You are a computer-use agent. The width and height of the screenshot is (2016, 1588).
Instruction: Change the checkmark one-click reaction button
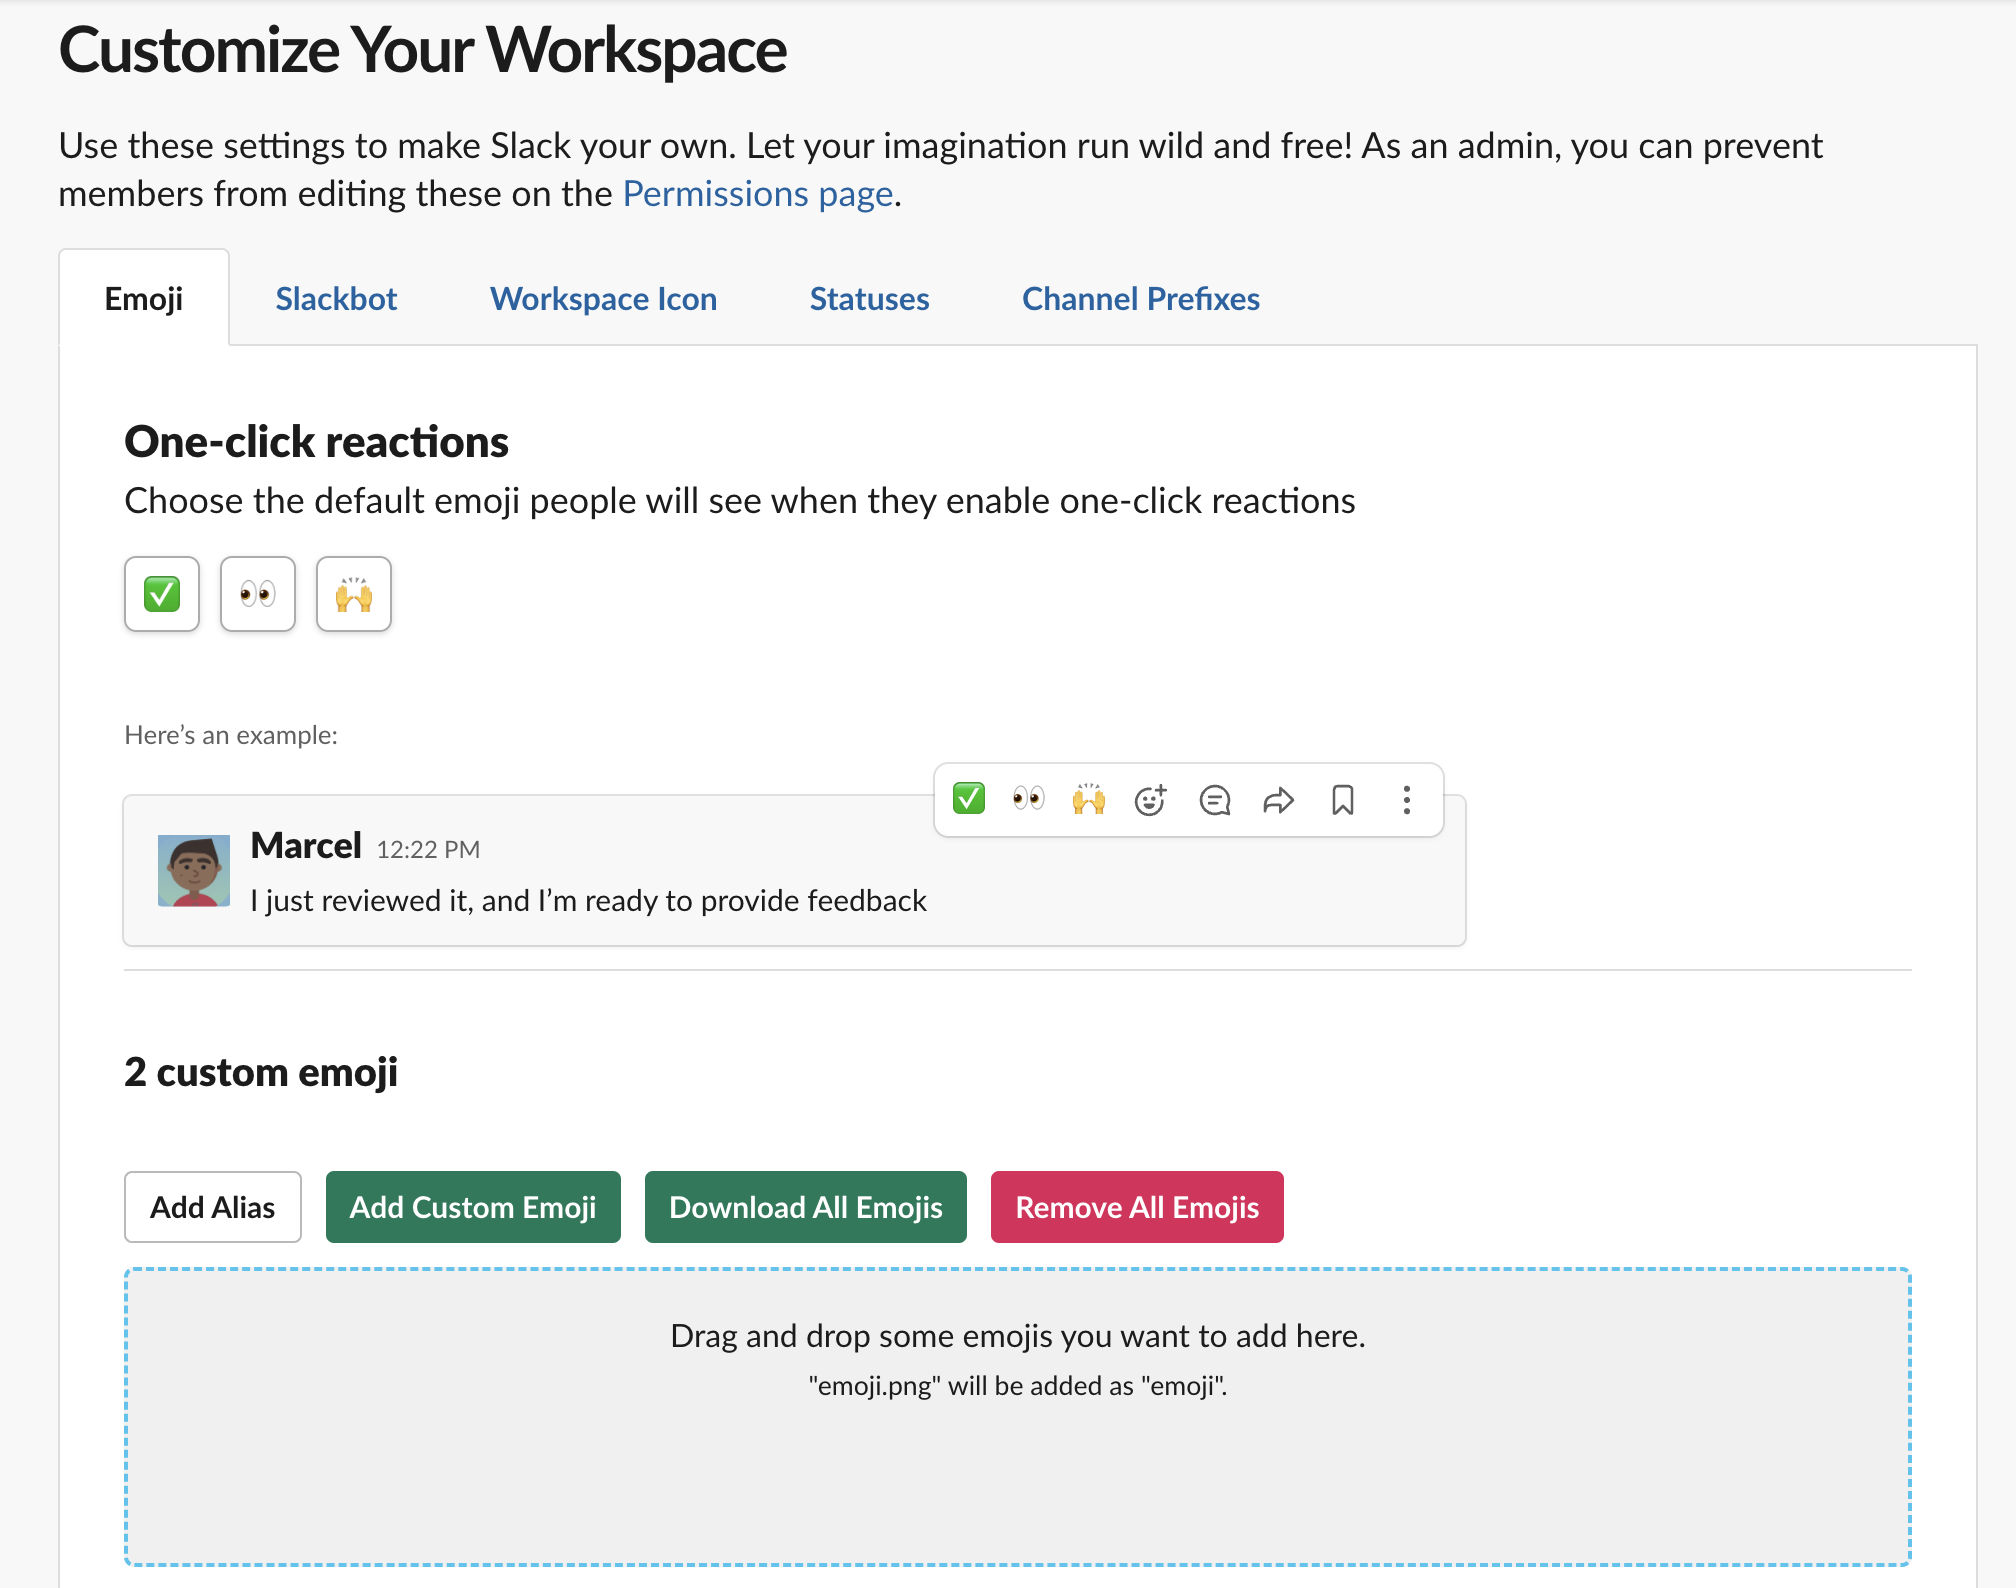point(162,594)
